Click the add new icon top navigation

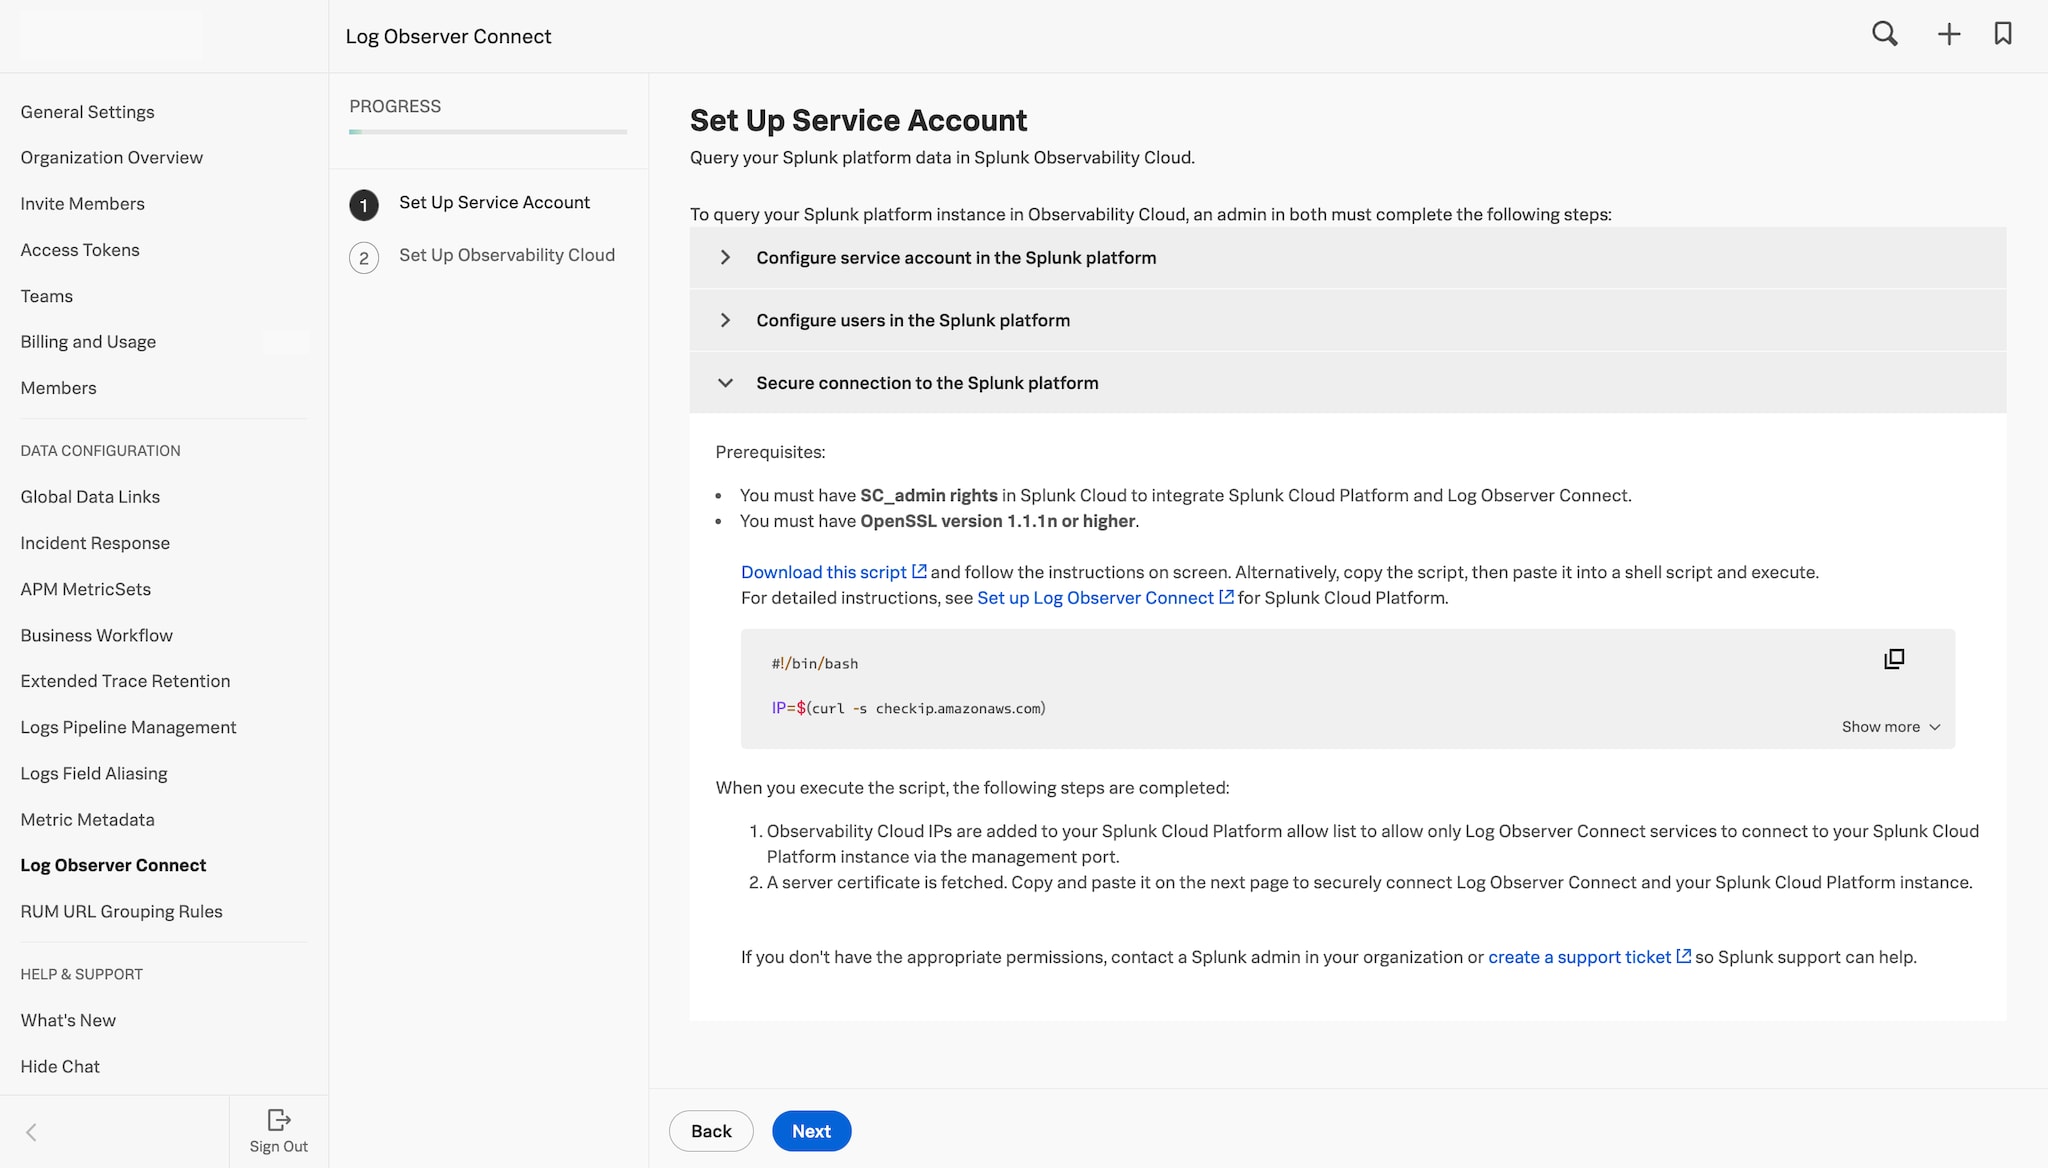[x=1950, y=37]
